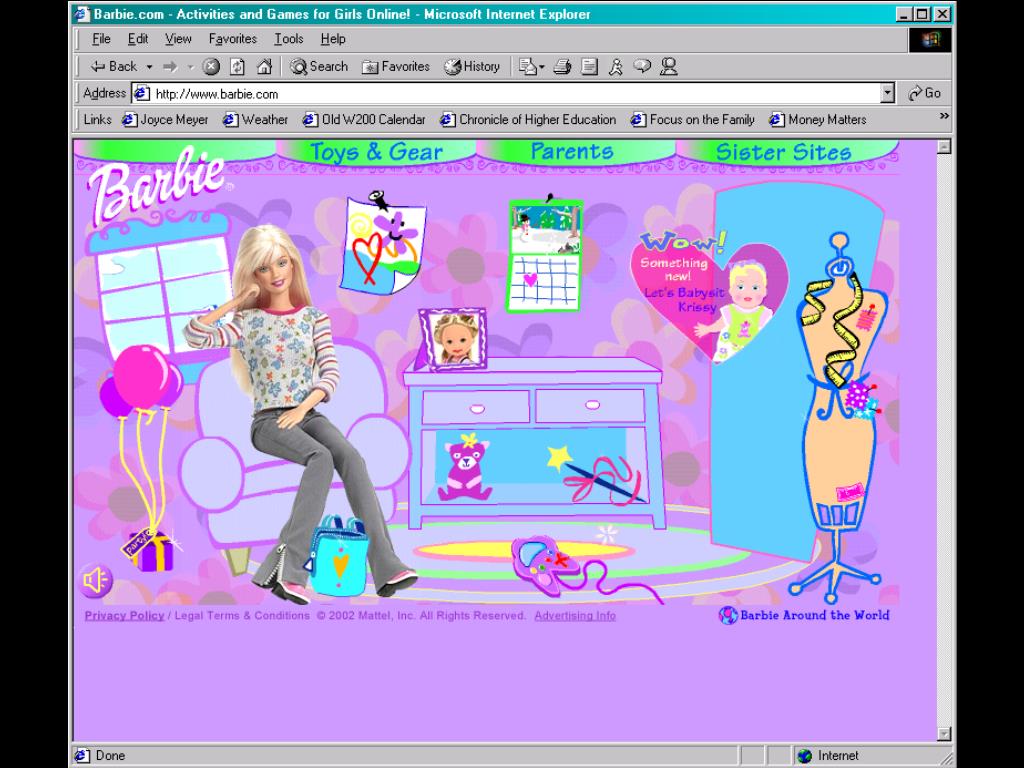Click the Barbie logo
The width and height of the screenshot is (1024, 768).
pos(158,185)
